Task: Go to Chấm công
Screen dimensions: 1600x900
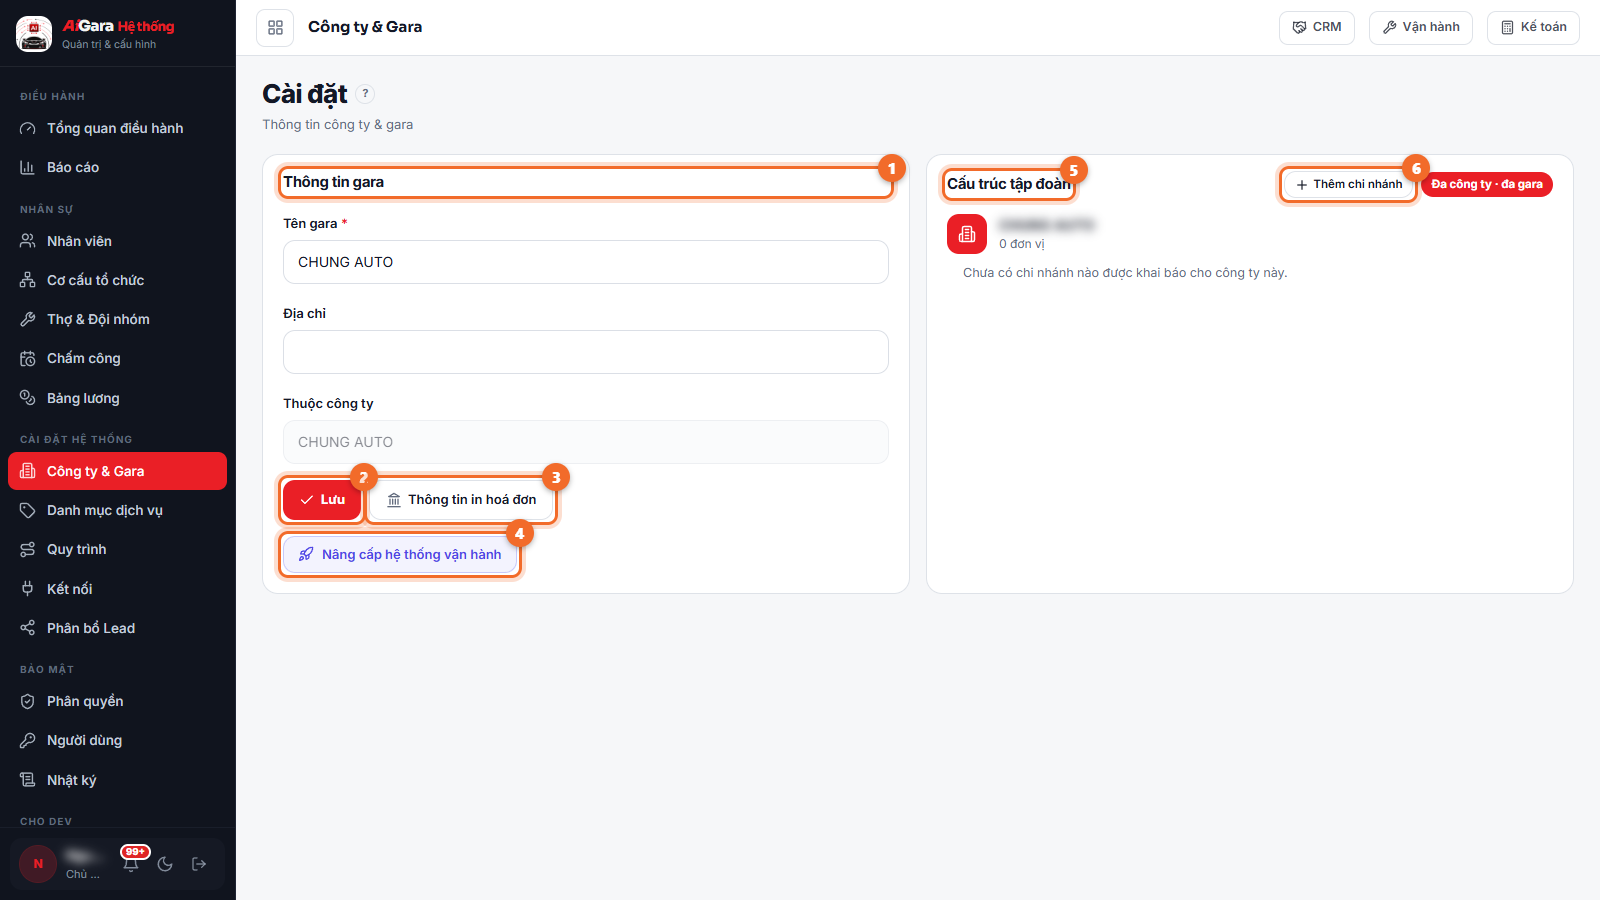Action: [118, 358]
